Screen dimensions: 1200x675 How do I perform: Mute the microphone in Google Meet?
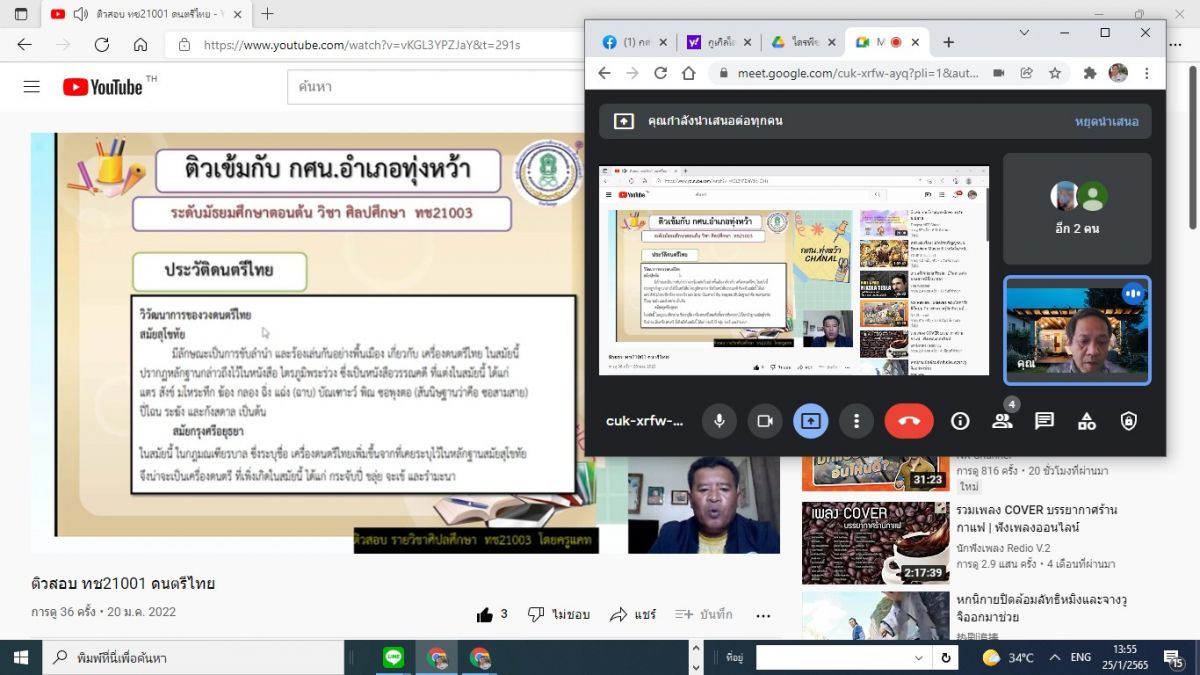pos(718,421)
